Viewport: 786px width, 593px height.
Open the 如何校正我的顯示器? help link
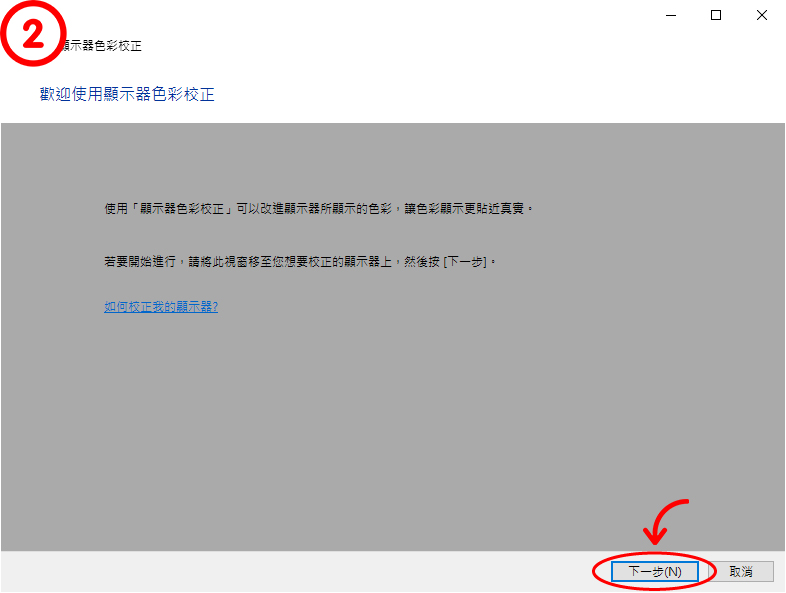[161, 307]
